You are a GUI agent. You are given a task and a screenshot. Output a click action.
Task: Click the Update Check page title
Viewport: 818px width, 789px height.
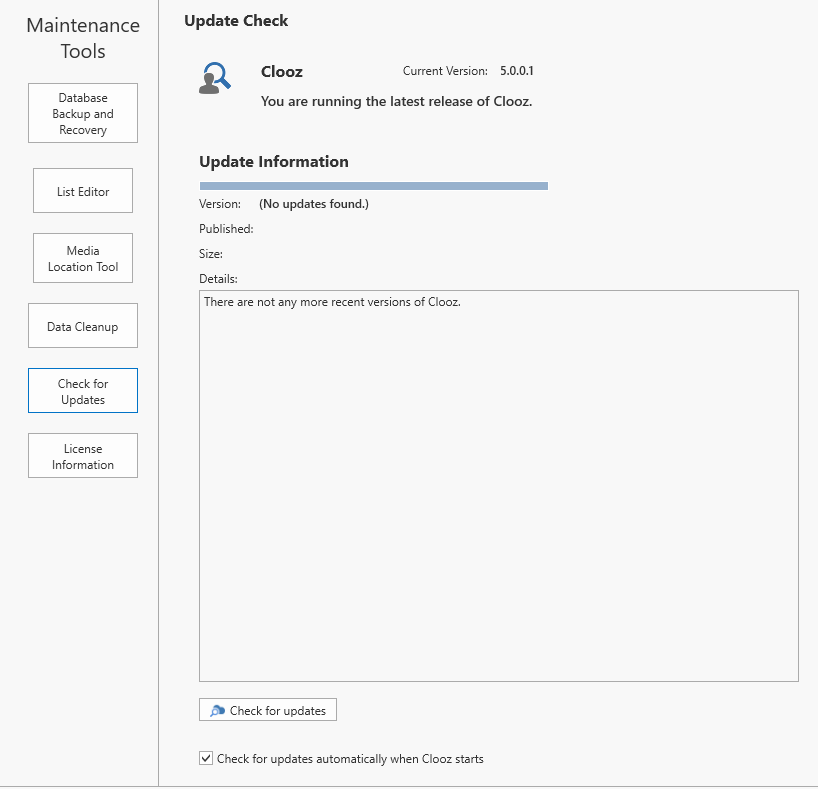tap(236, 20)
